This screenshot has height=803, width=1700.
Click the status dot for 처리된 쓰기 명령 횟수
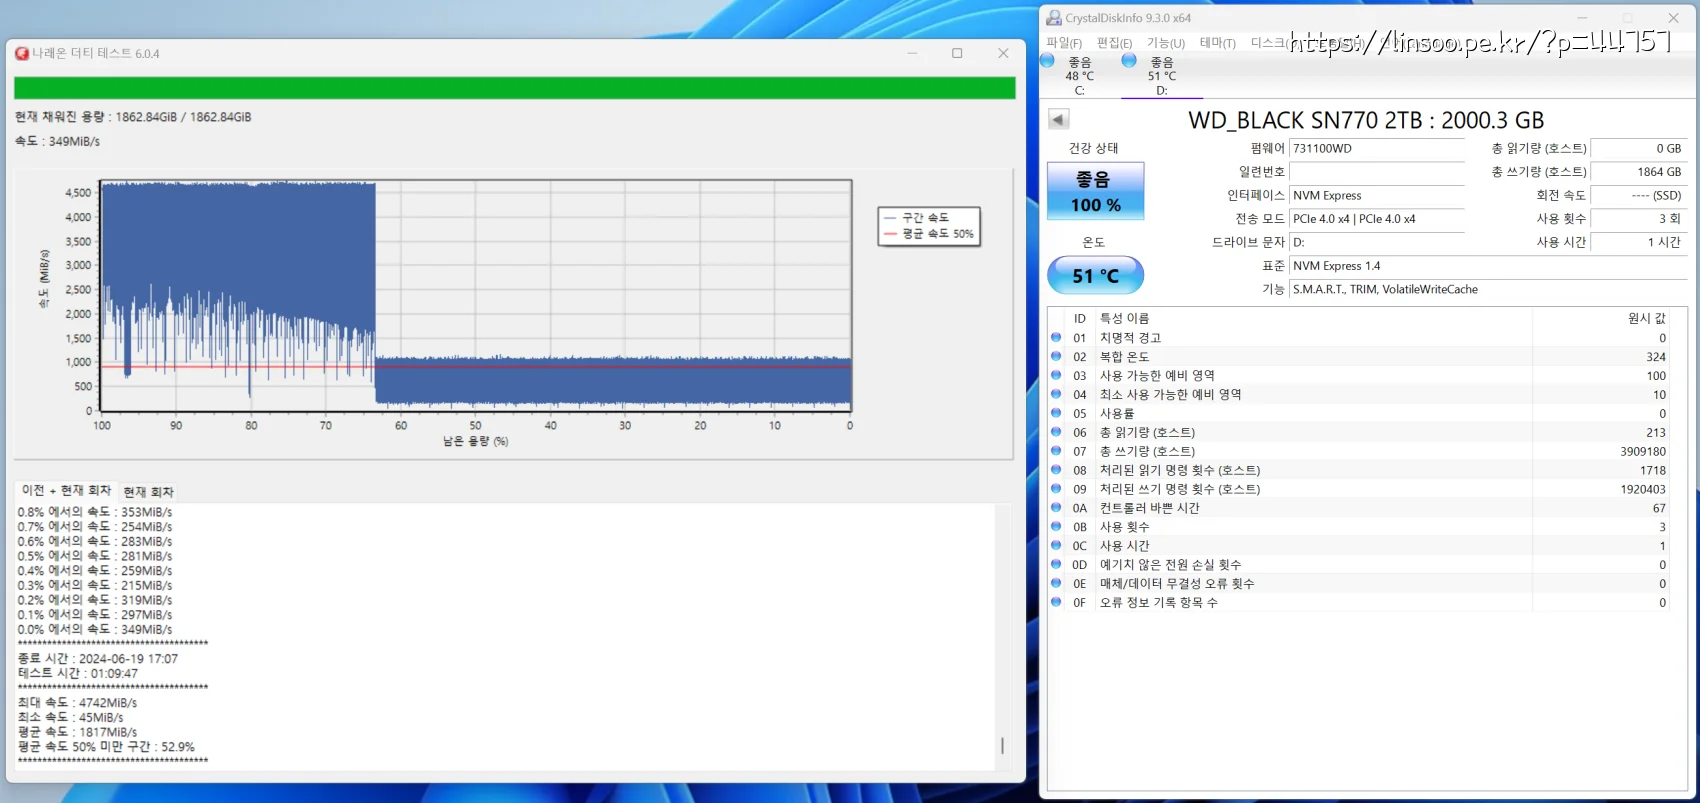coord(1056,489)
